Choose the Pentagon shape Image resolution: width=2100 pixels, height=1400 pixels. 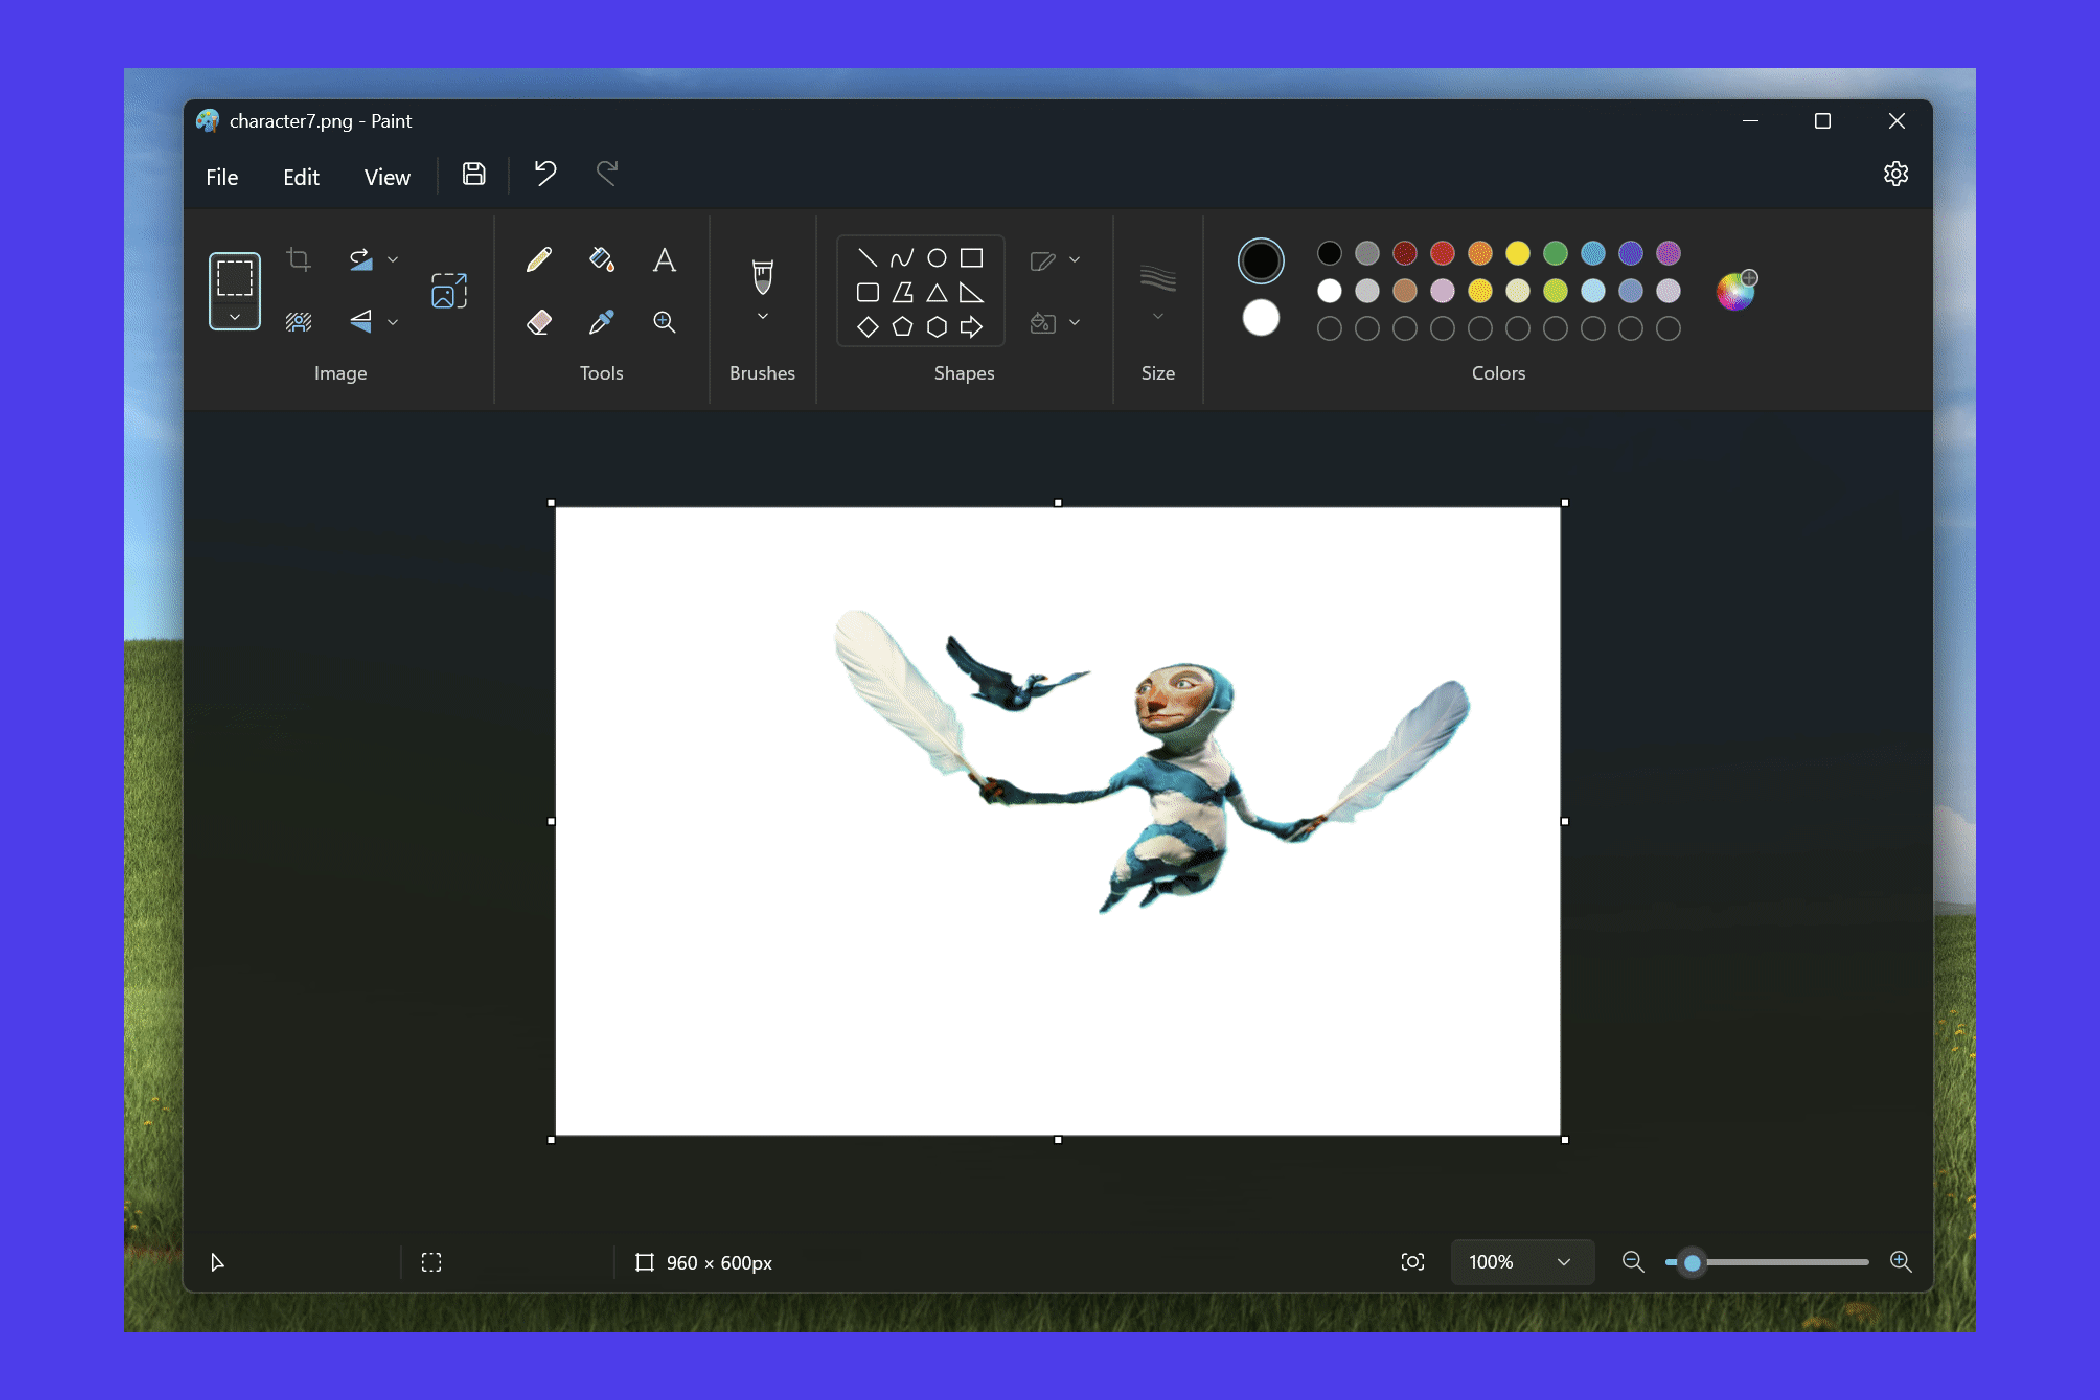coord(902,327)
